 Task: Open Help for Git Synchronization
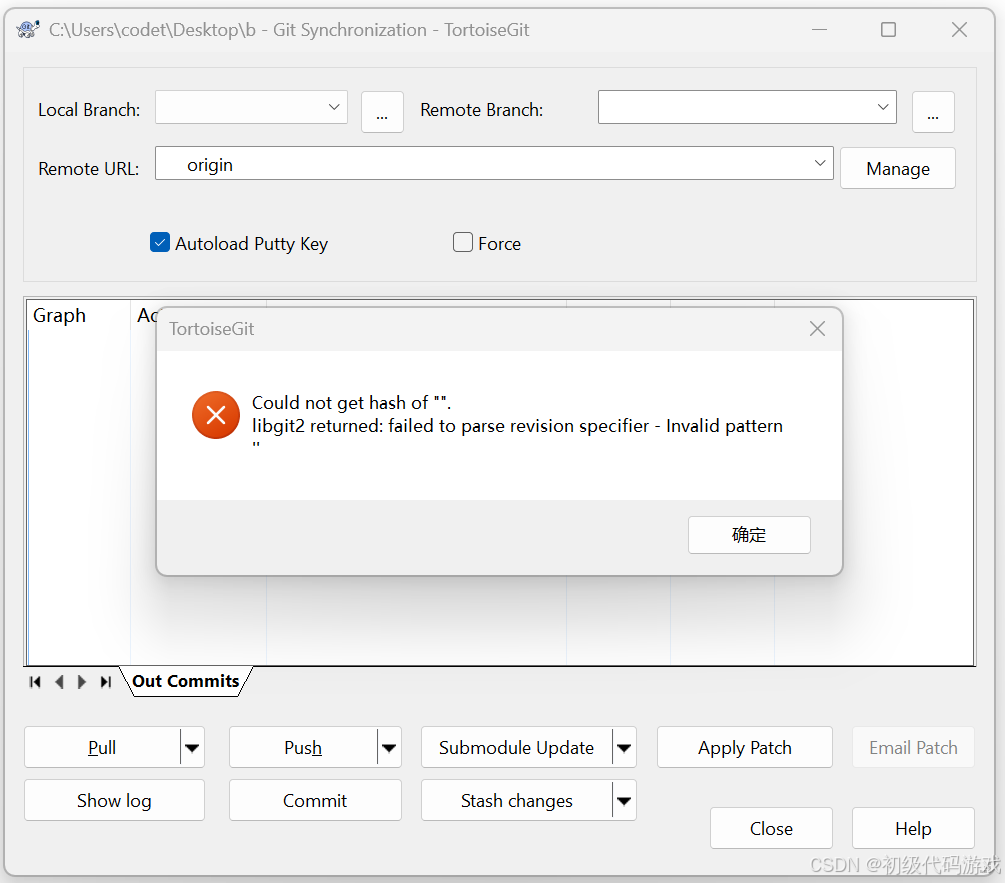click(x=913, y=829)
